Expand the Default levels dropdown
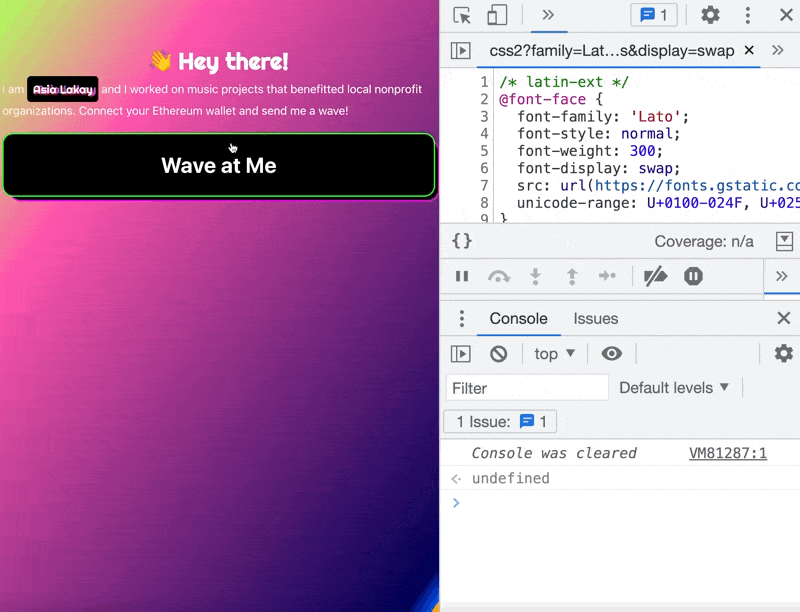The width and height of the screenshot is (800, 612). click(x=674, y=388)
